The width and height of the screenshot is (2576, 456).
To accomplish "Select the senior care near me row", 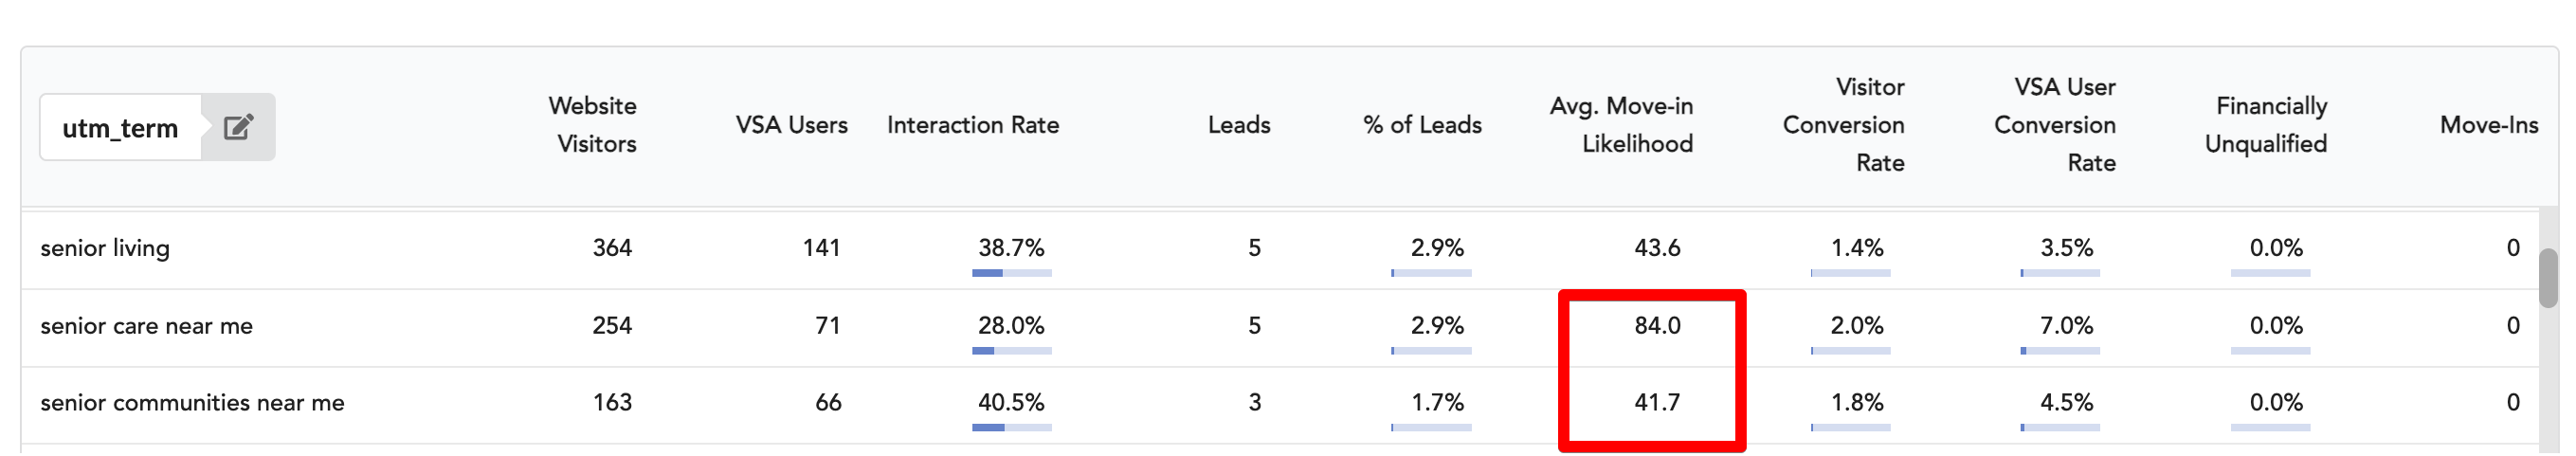I will [1280, 327].
